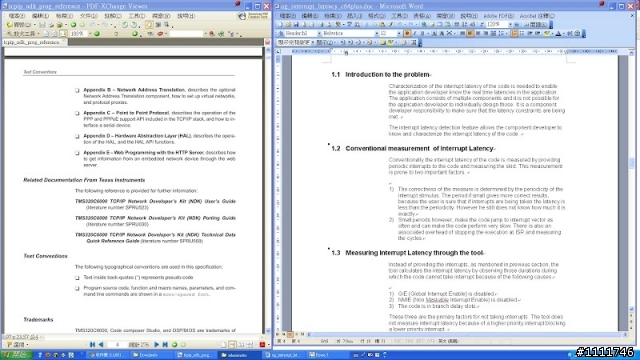640x360 pixels.
Task: Select Zoom In tool in PDF-XChange toolbar
Action: point(20,34)
